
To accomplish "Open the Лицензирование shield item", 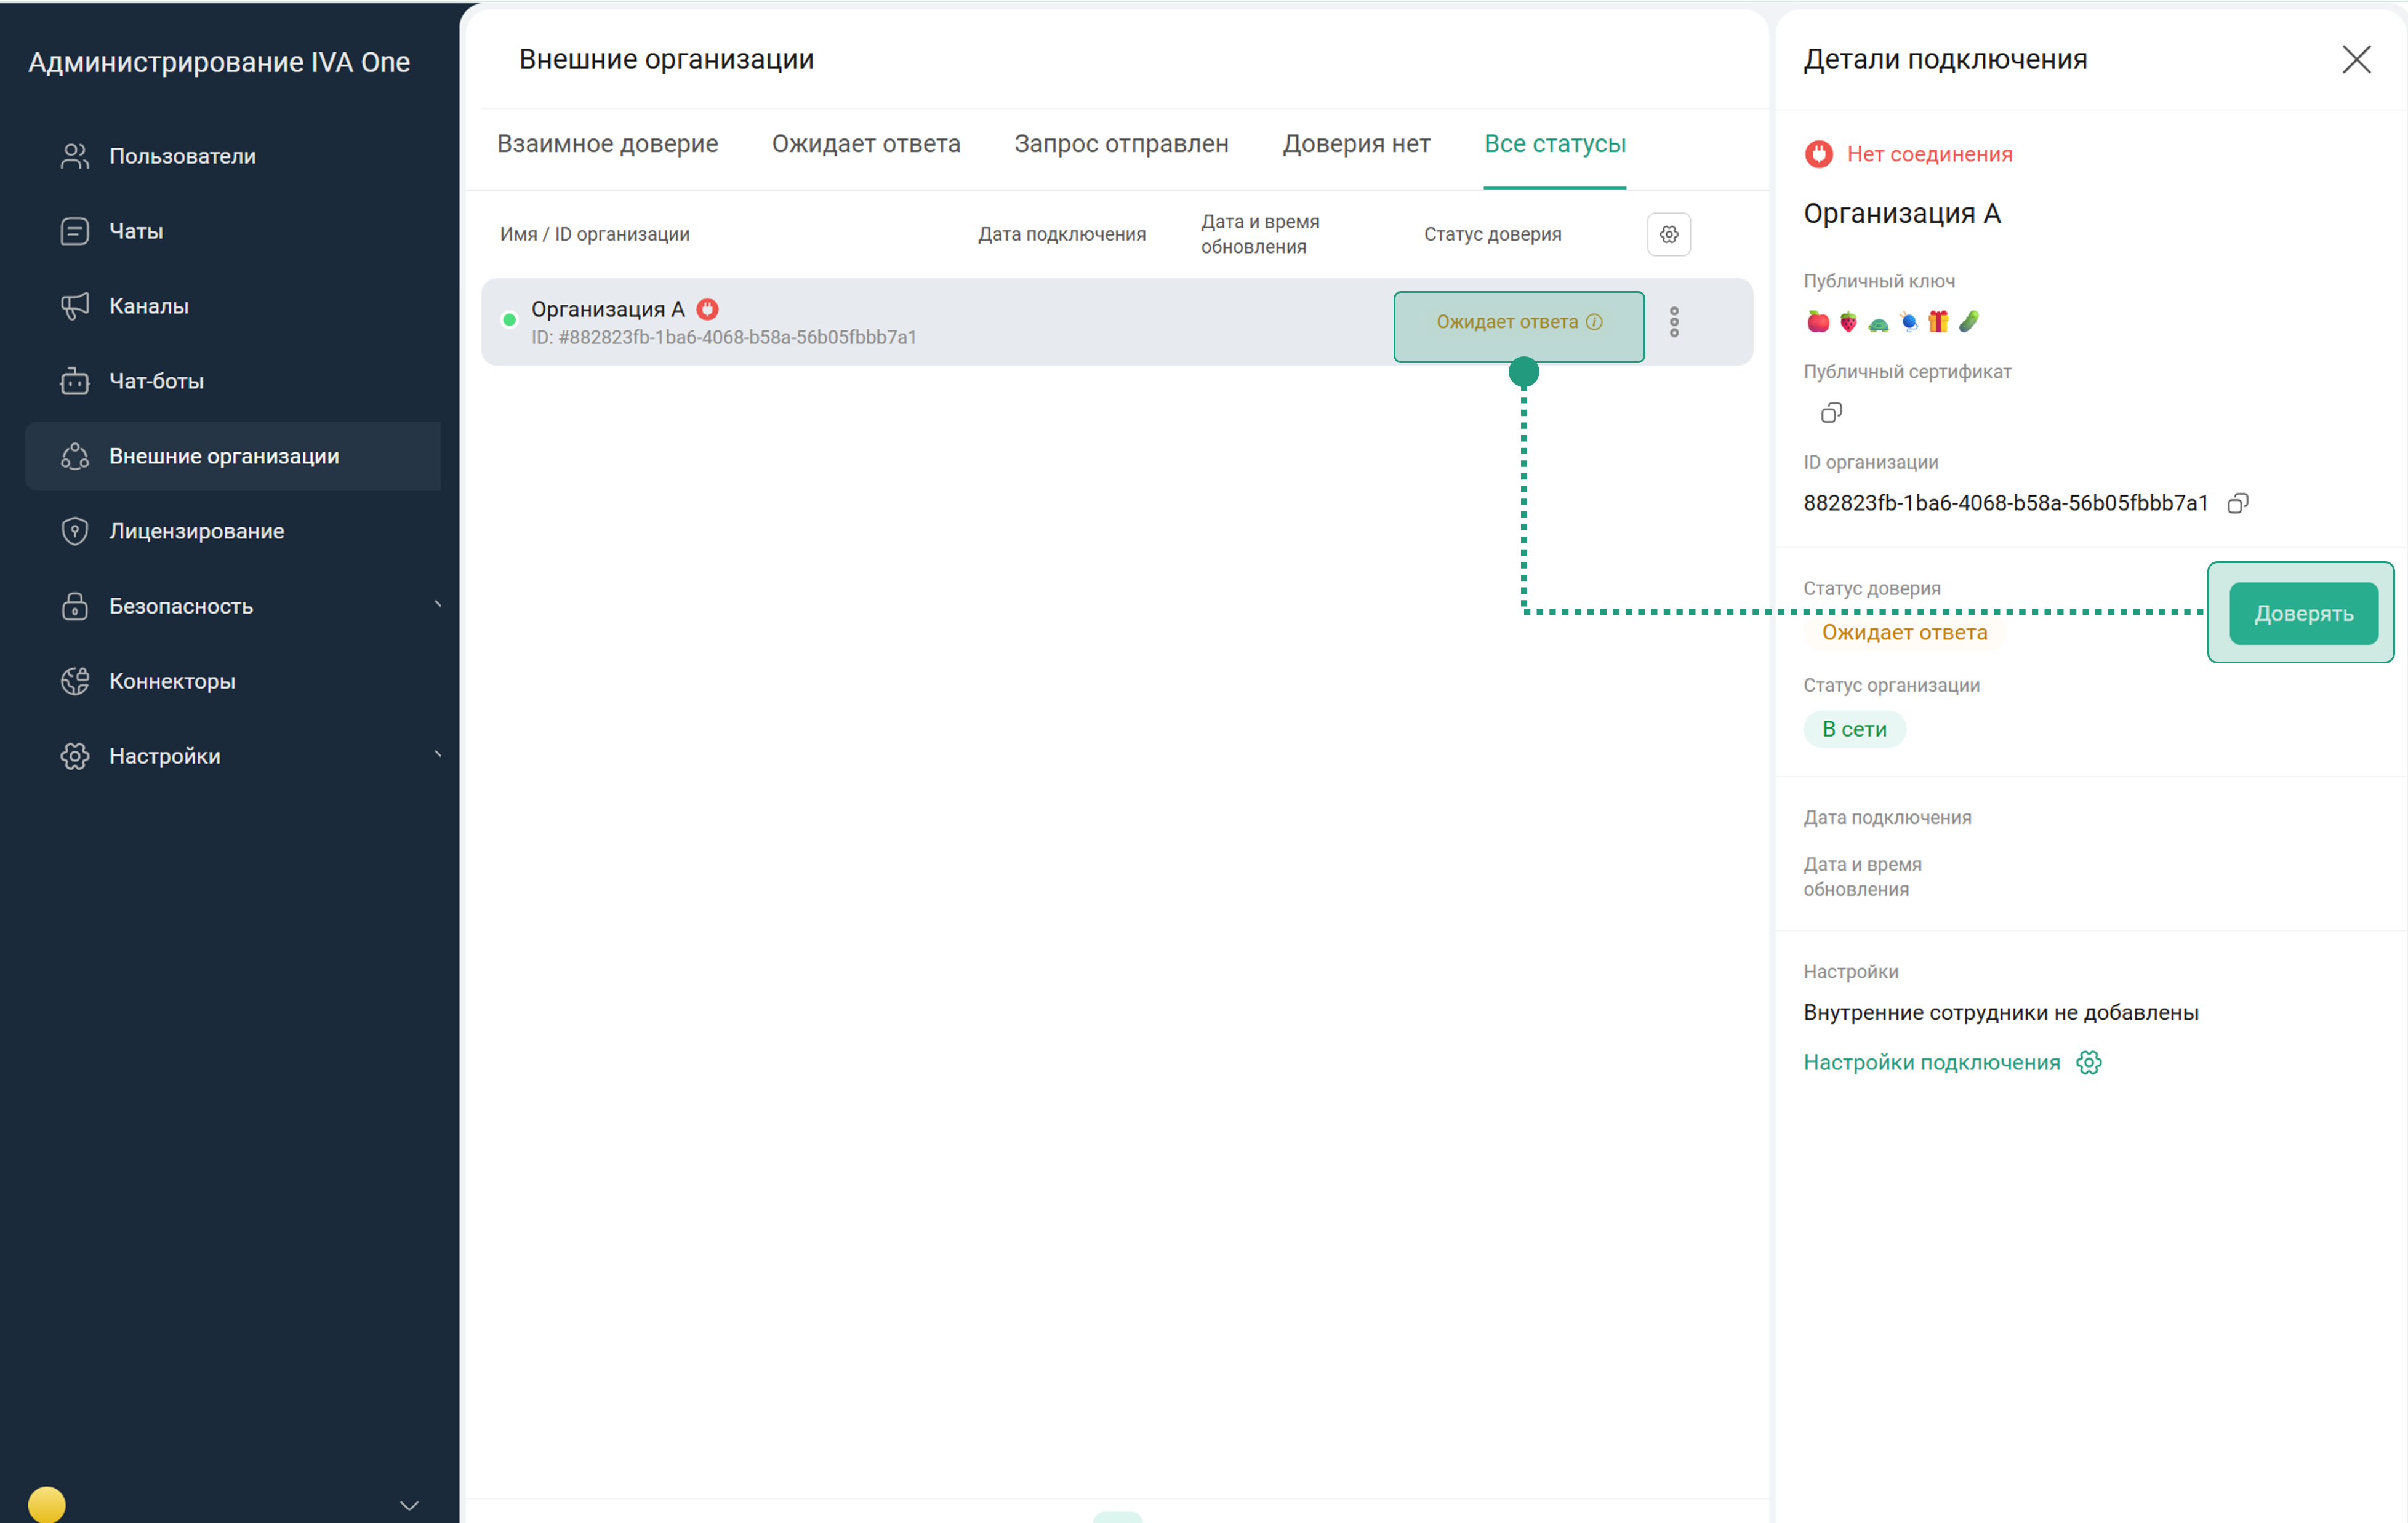I will [196, 531].
